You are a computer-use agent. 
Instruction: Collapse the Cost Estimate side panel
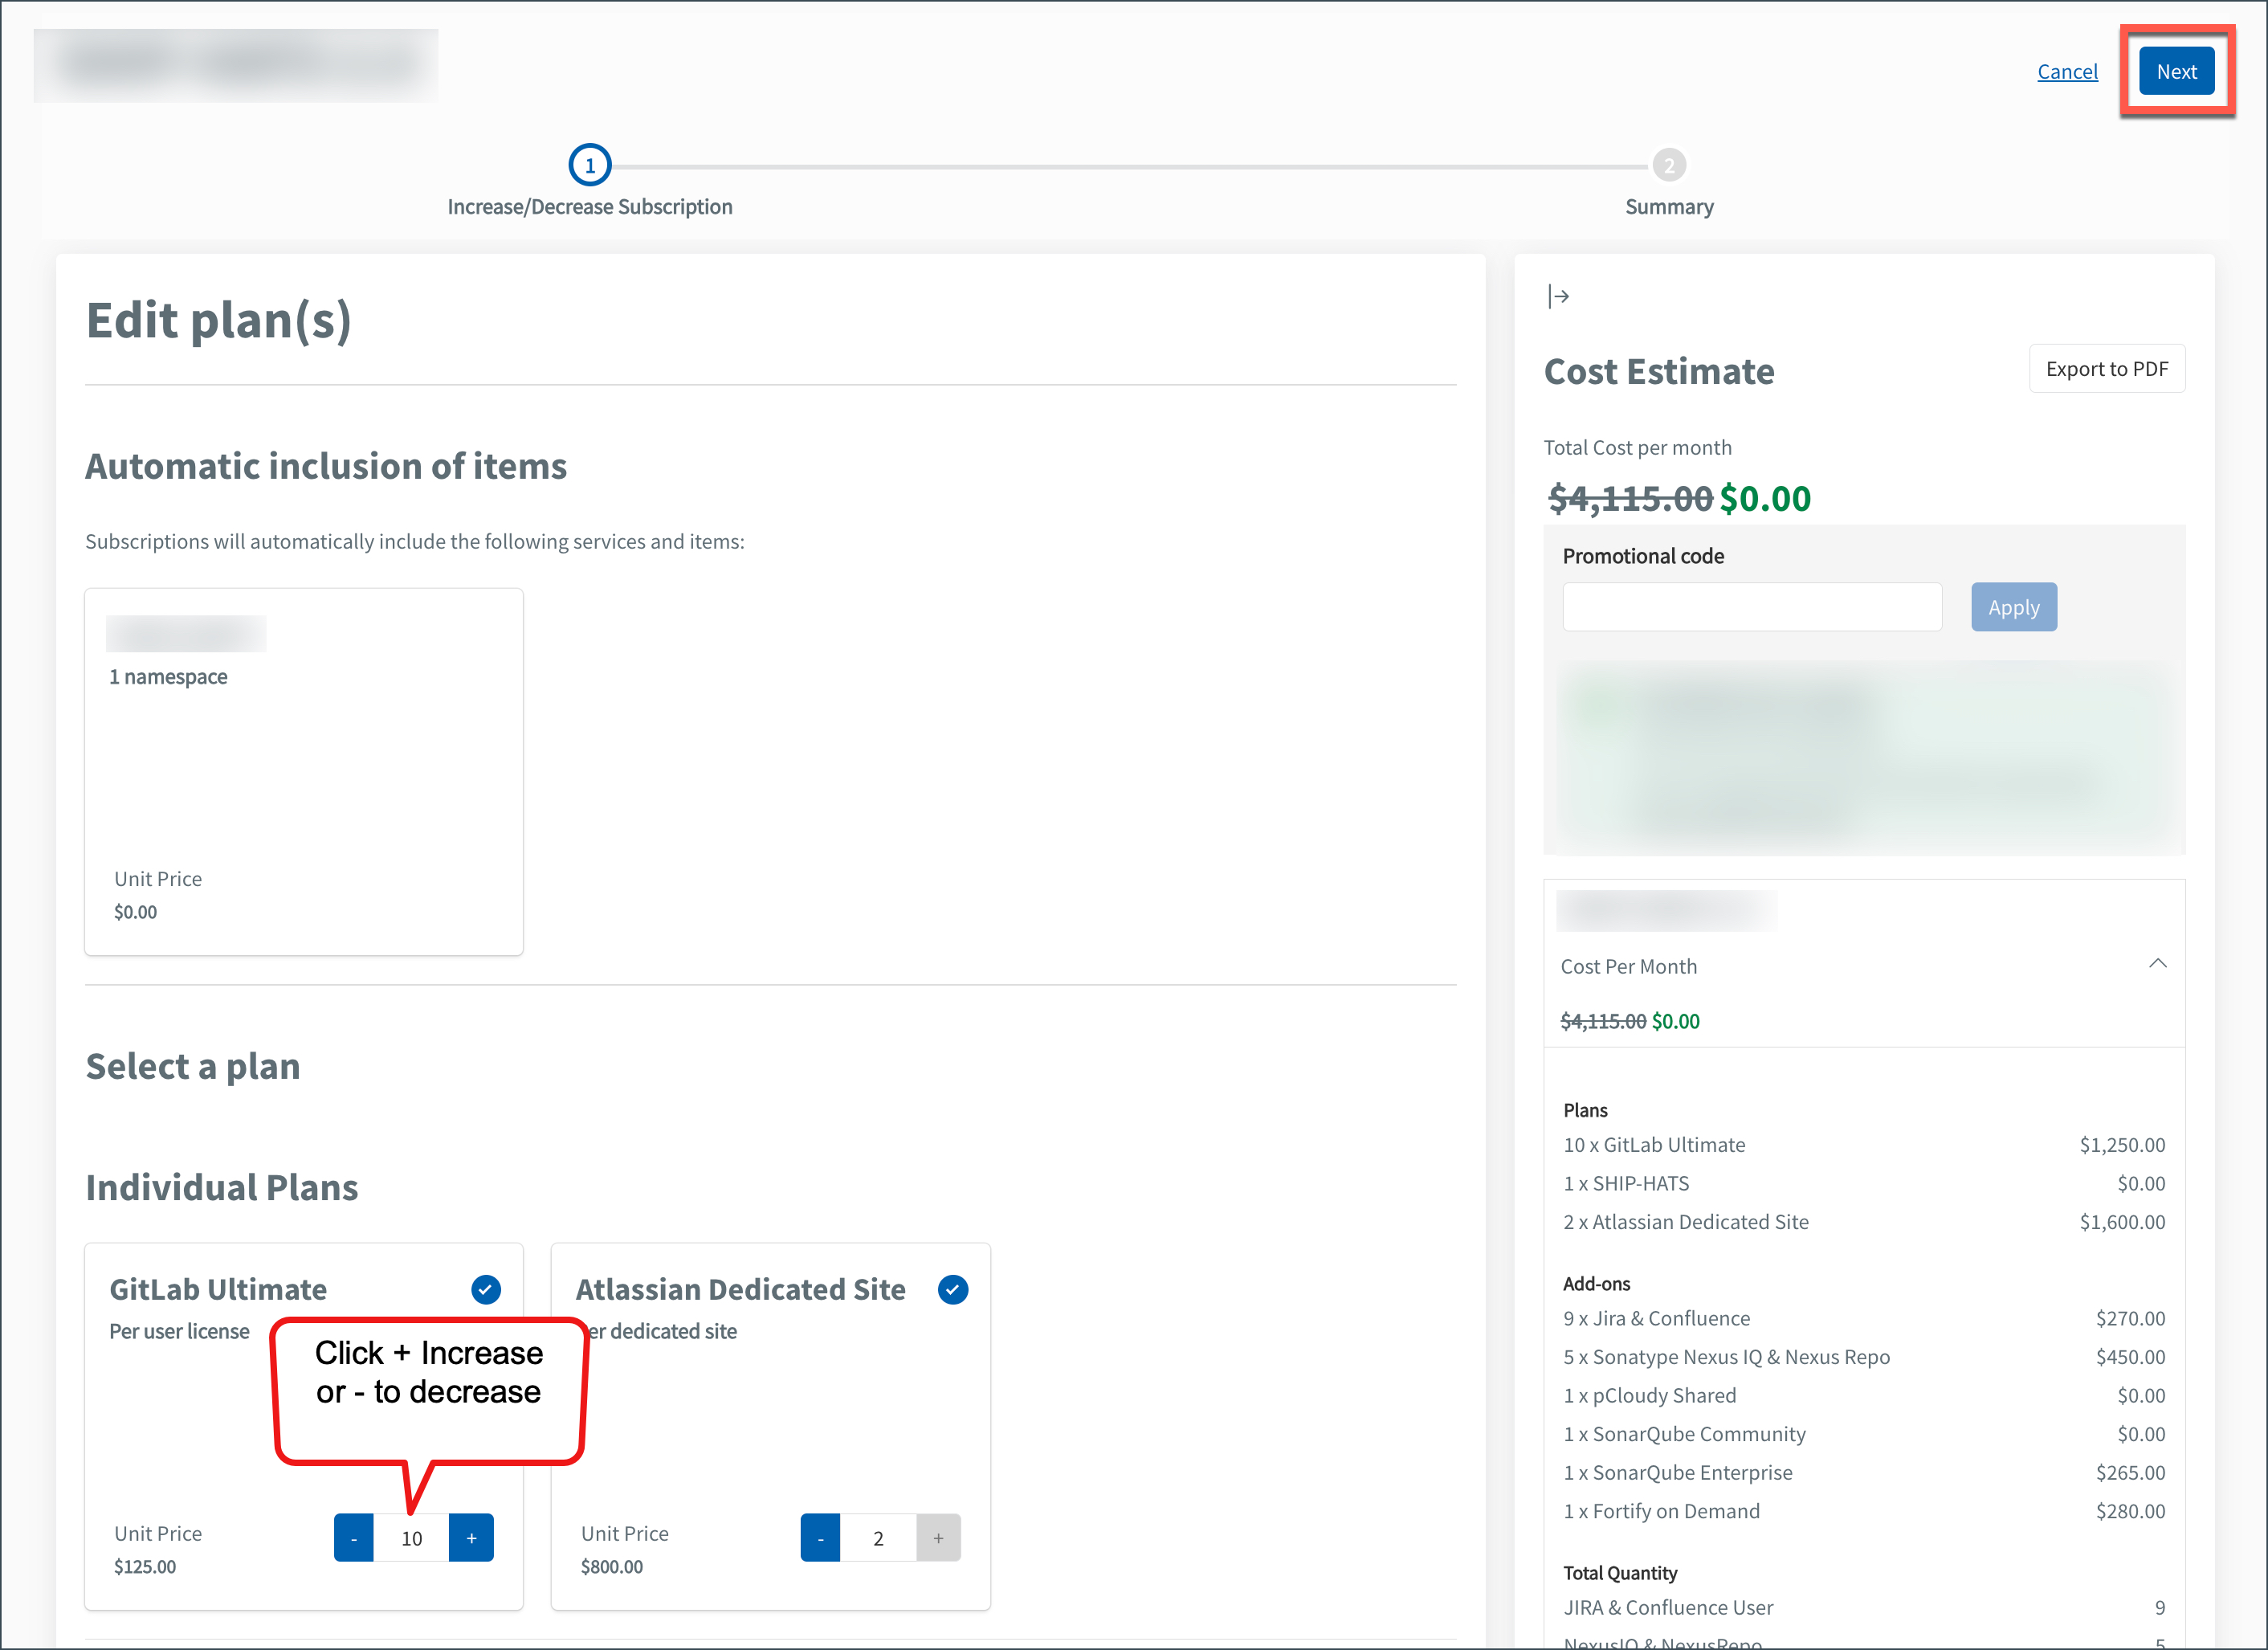tap(1558, 296)
